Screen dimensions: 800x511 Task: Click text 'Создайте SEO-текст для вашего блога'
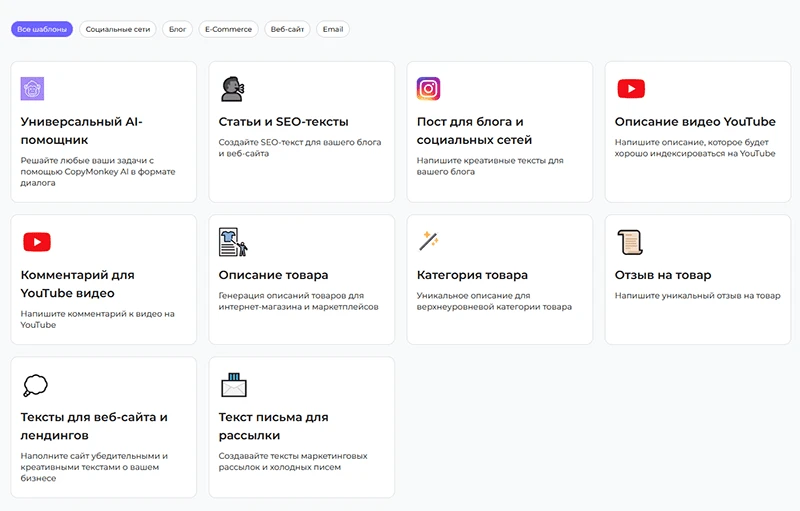[300, 148]
